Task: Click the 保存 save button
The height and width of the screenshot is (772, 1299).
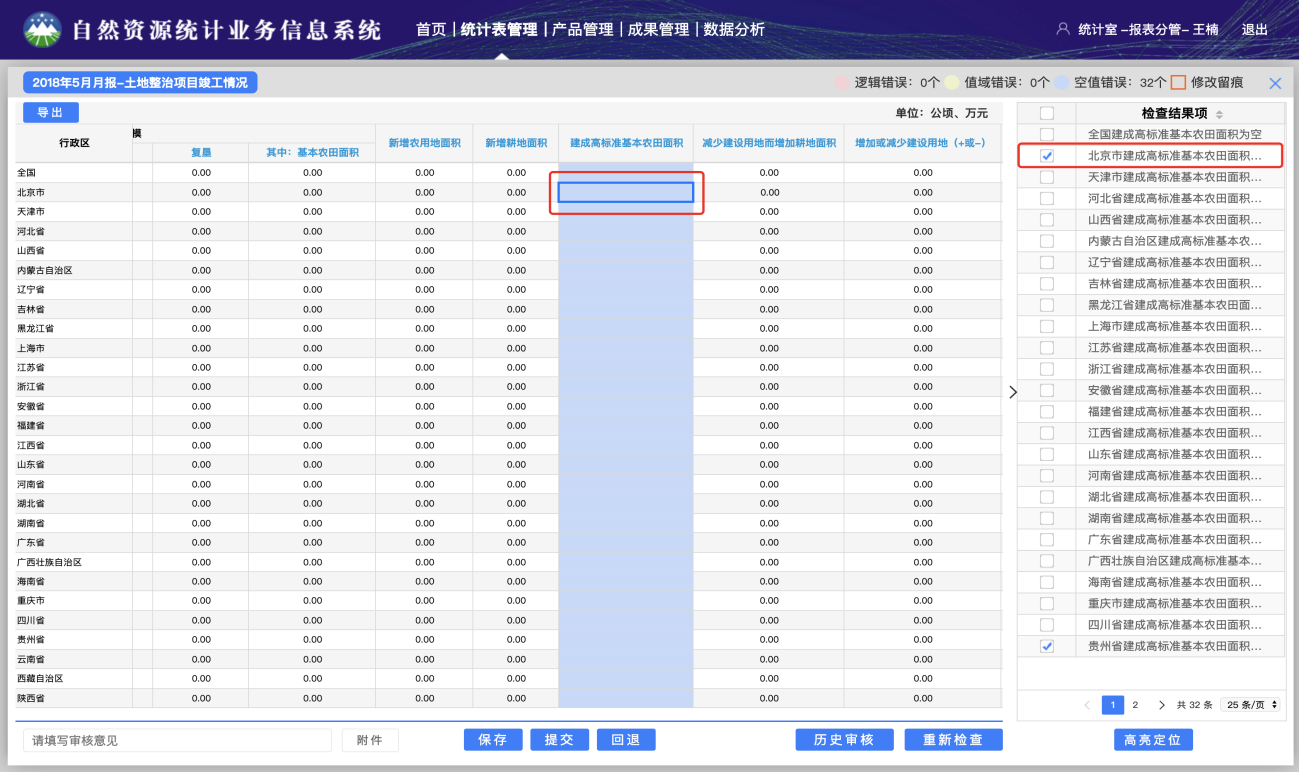Action: [493, 740]
